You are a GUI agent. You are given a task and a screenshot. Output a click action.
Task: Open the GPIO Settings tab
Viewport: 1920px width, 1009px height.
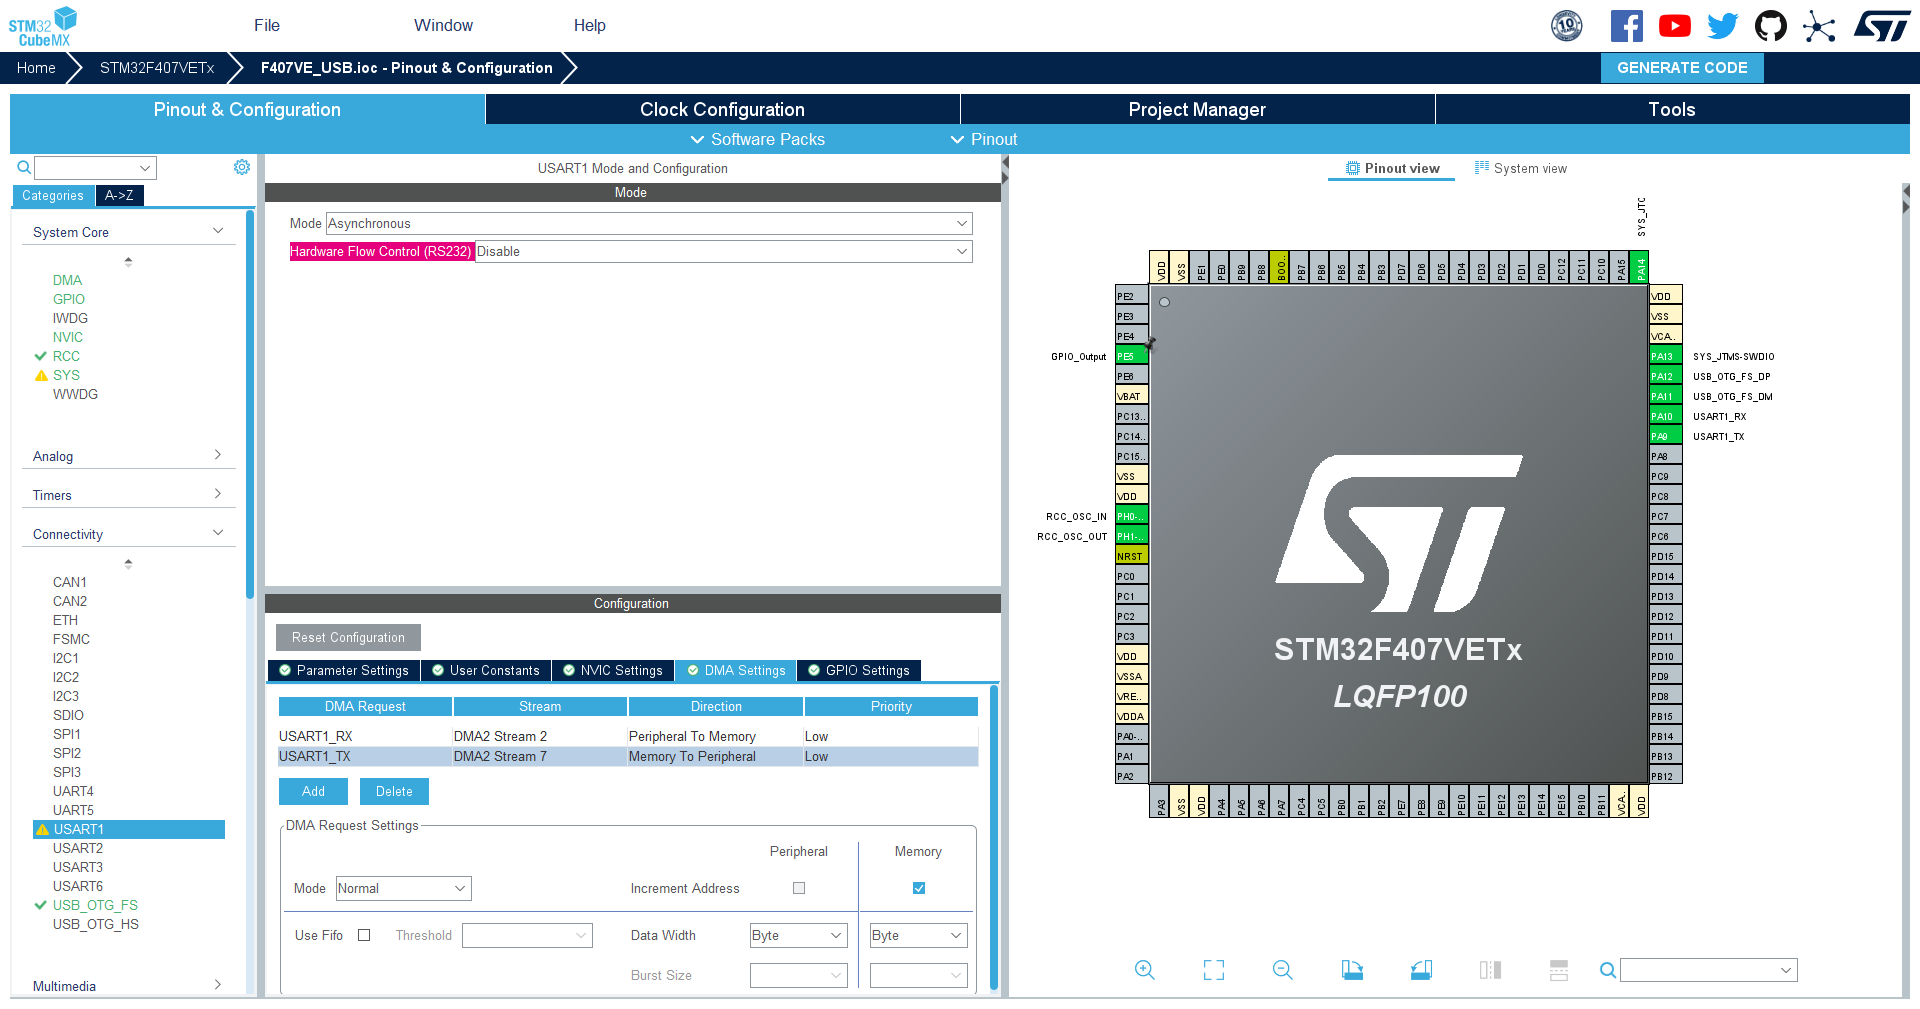click(859, 670)
